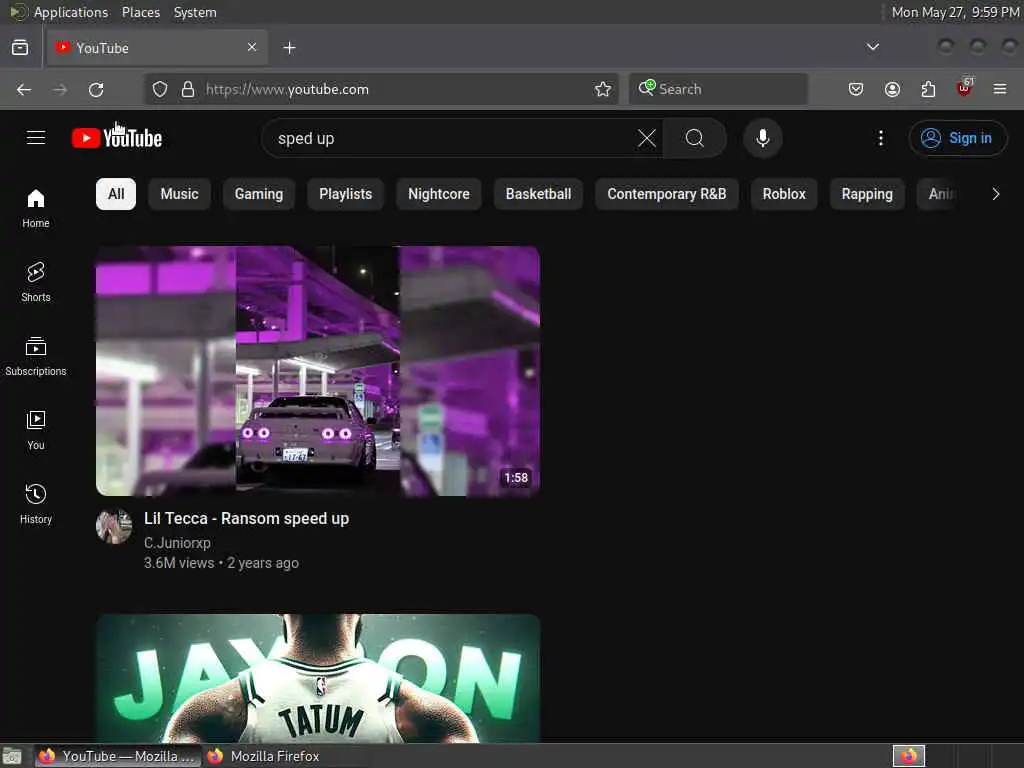The image size is (1024, 768).
Task: Open the tracking protection shield icon
Action: 160,89
